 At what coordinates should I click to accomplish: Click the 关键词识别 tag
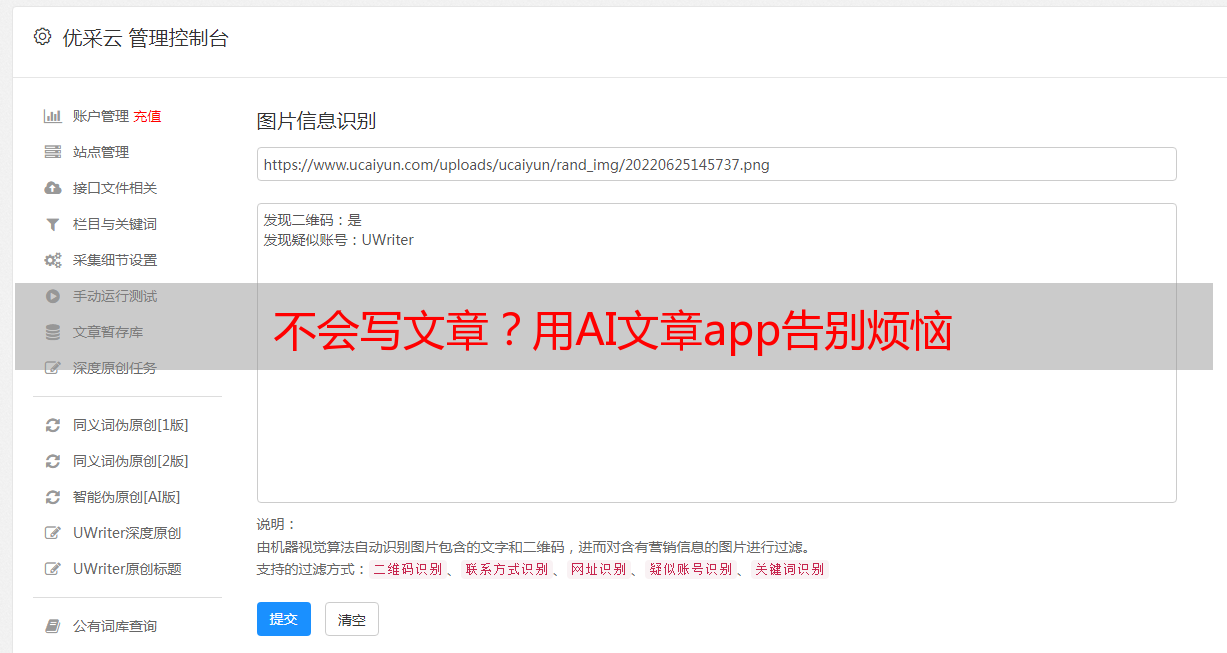(x=790, y=569)
